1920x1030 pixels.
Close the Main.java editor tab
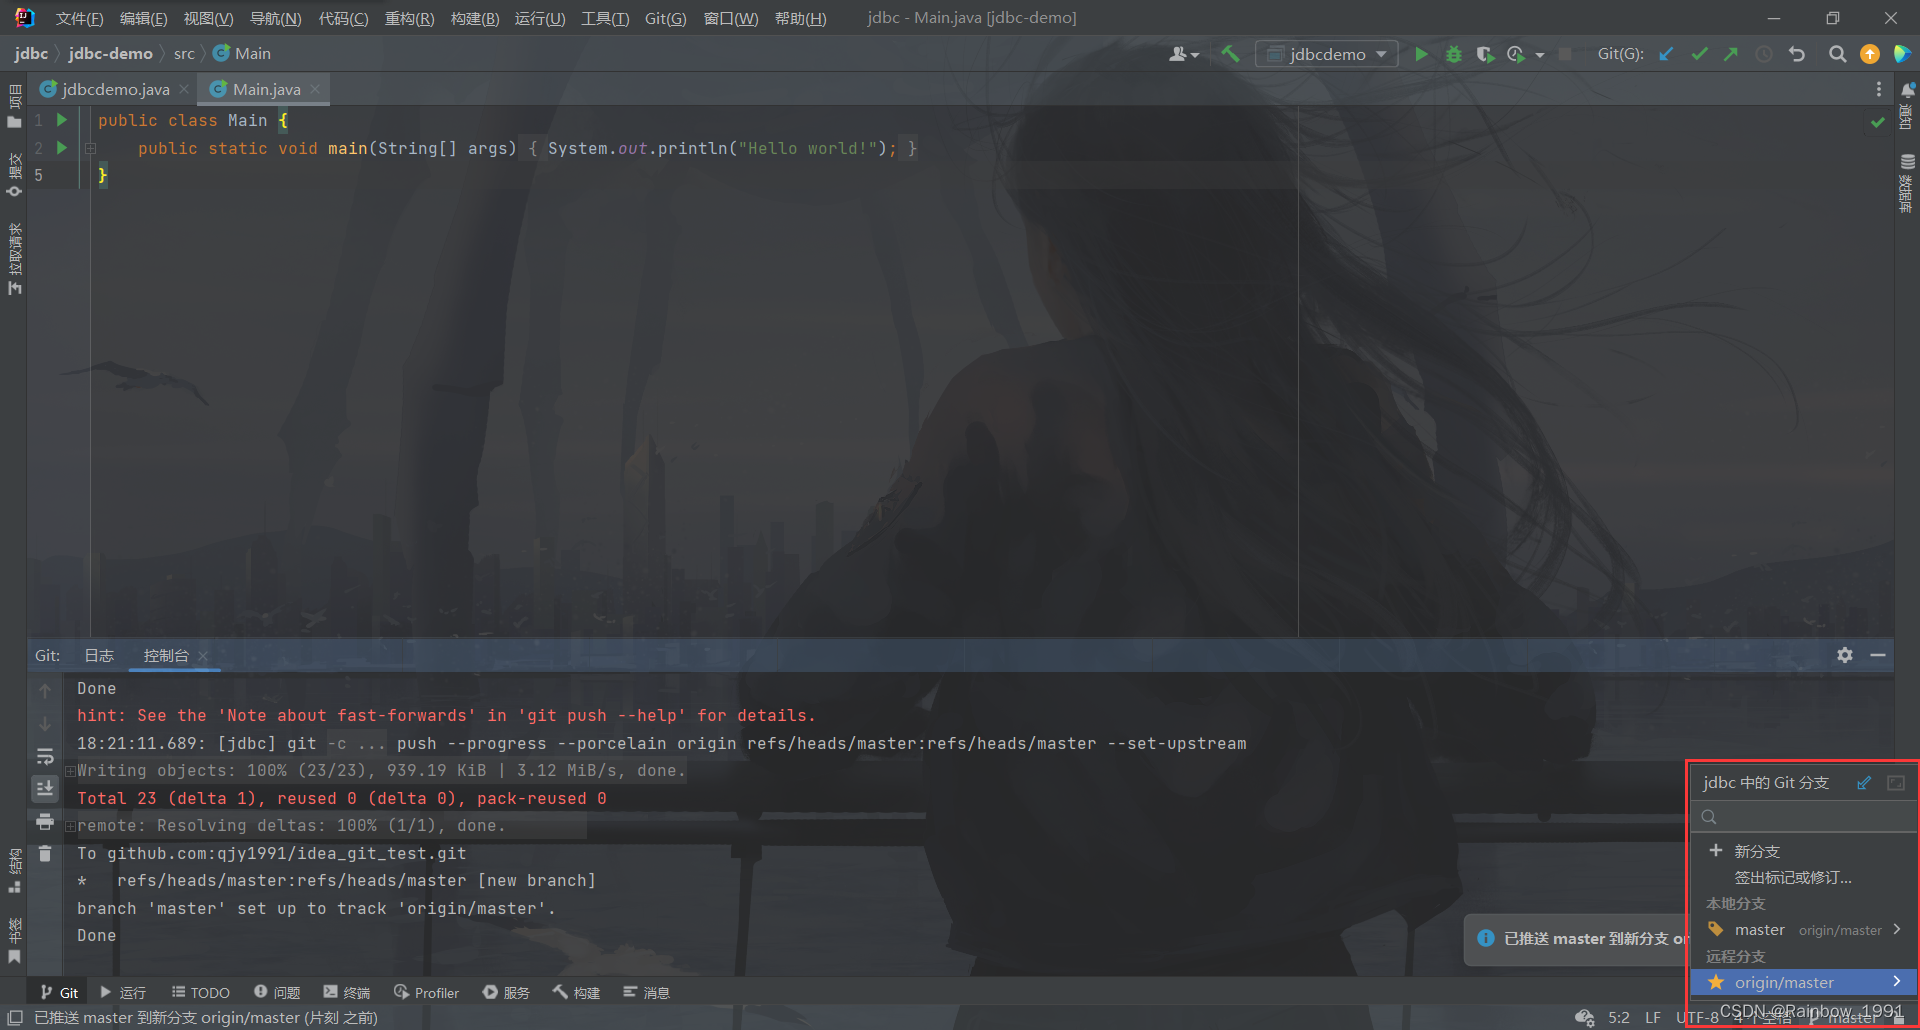coord(315,89)
